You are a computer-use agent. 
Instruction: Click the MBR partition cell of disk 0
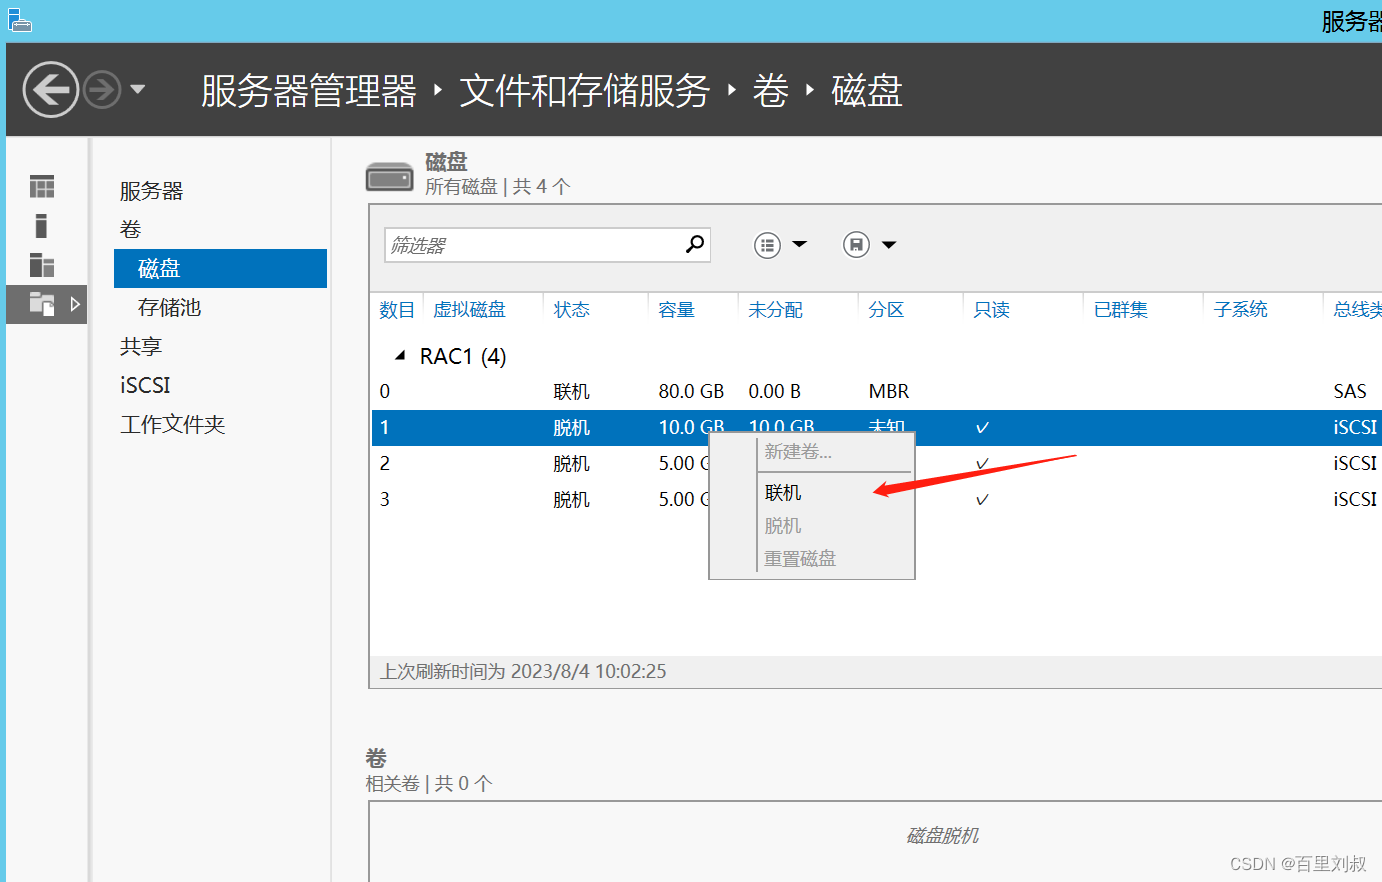[x=889, y=391]
